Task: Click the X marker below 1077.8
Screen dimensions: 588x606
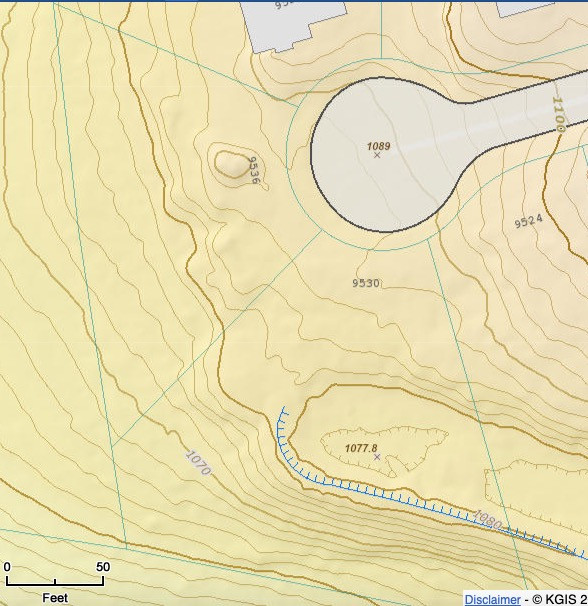Action: (377, 457)
